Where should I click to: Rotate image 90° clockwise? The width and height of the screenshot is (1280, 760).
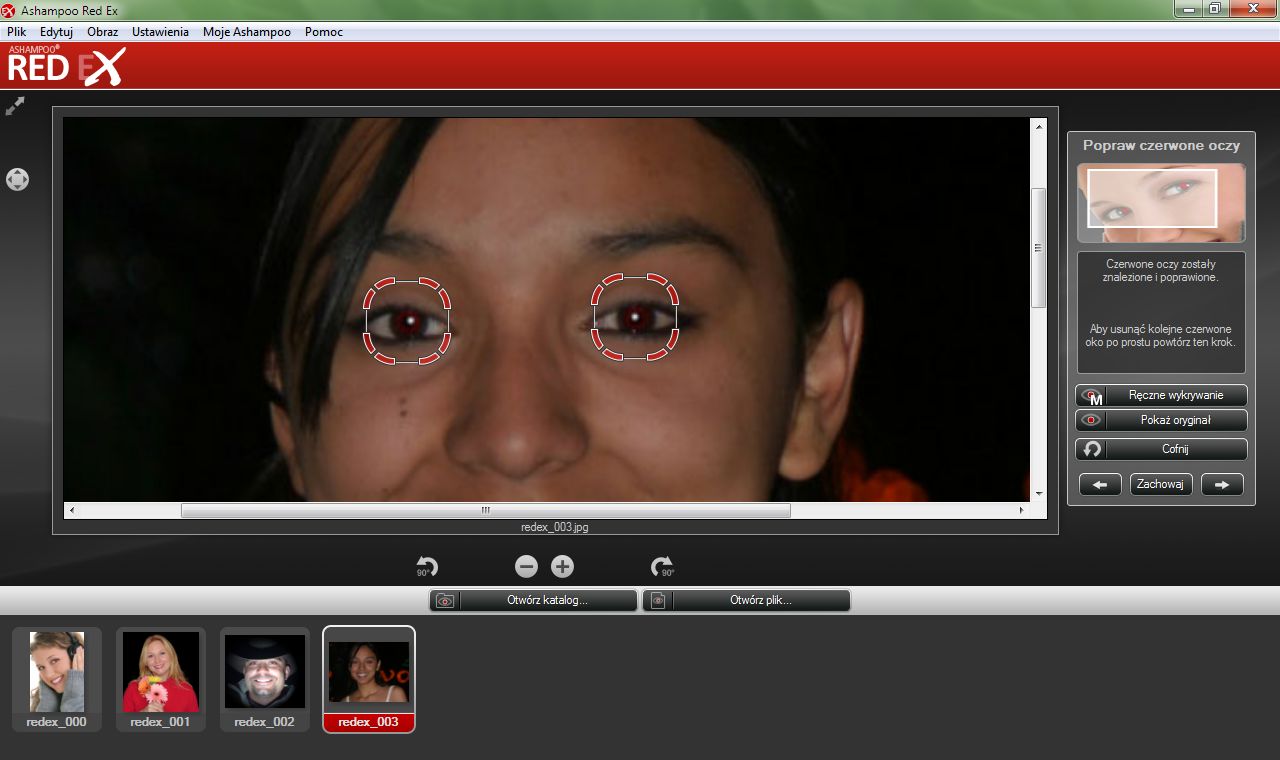[662, 567]
